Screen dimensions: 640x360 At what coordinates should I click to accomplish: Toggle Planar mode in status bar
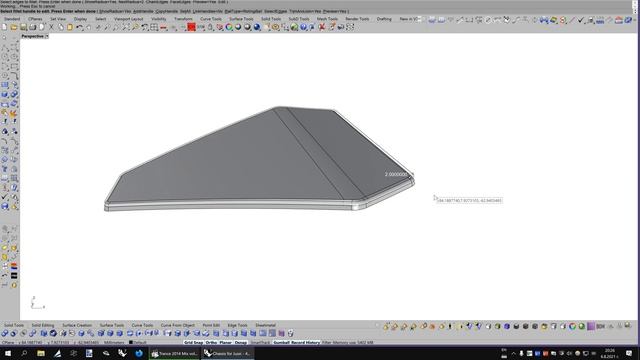[x=225, y=342]
